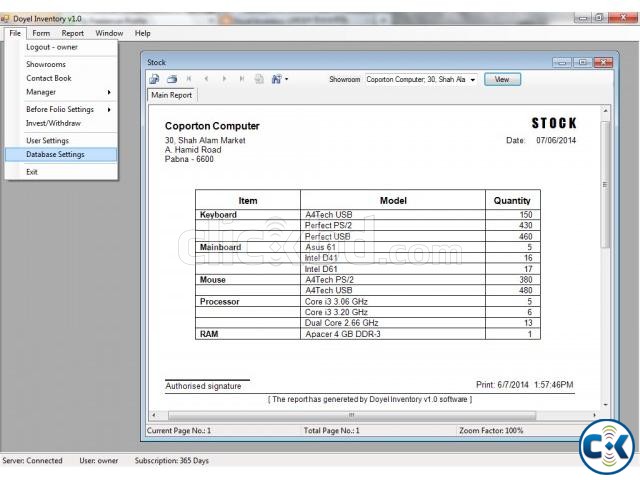Open the File menu
The width and height of the screenshot is (640, 480).
tap(15, 33)
